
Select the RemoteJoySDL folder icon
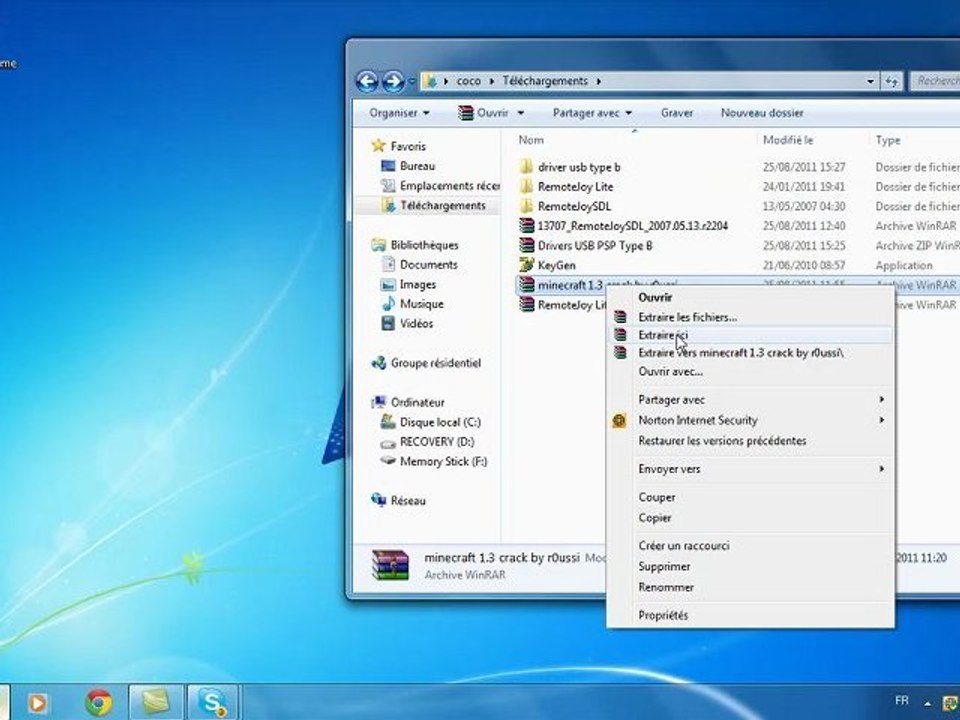pyautogui.click(x=526, y=206)
